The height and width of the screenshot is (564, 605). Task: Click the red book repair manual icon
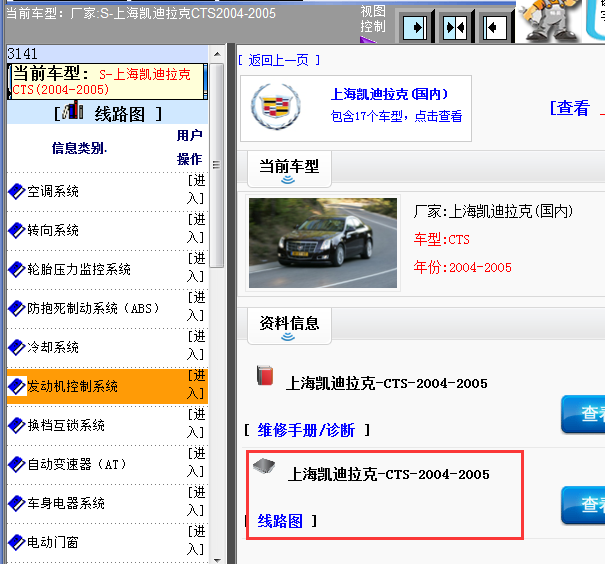[265, 375]
